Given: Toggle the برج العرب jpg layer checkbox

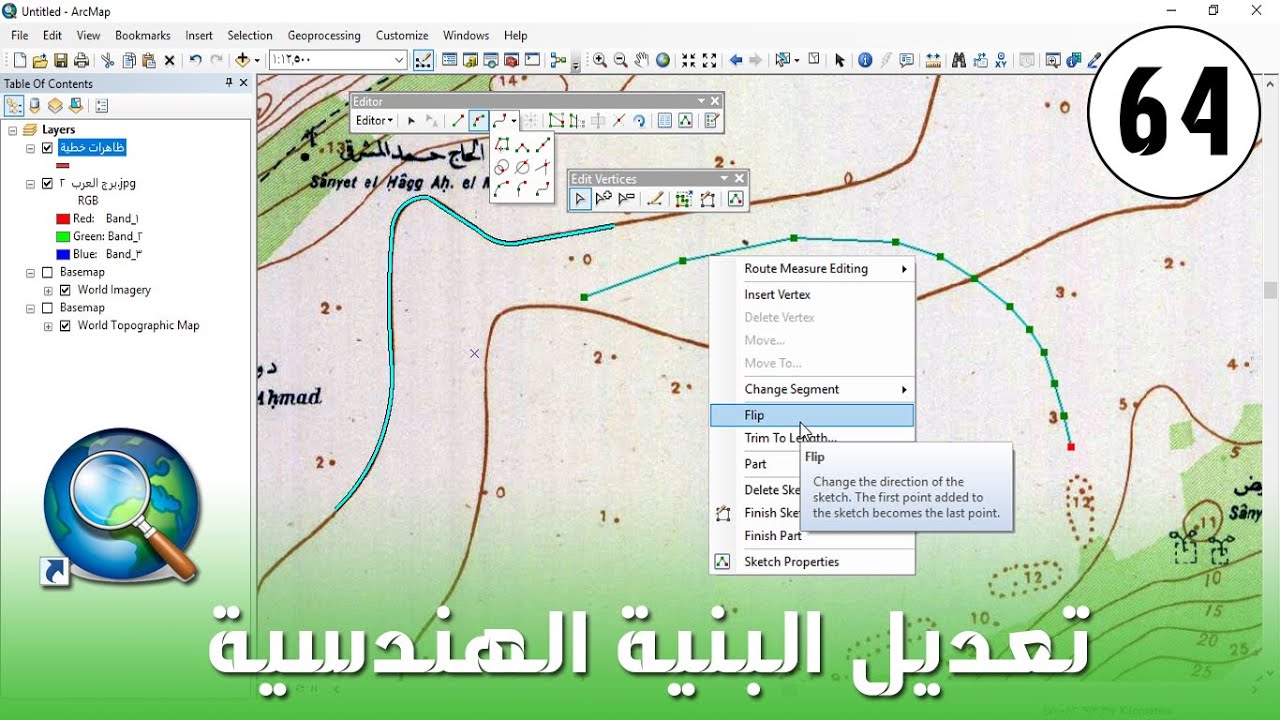Looking at the screenshot, I should click(46, 183).
